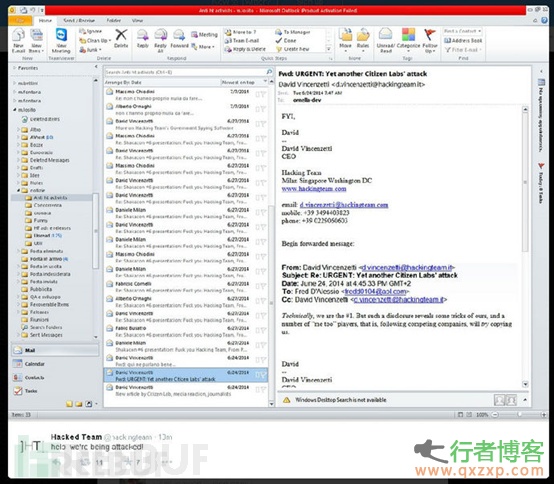The height and width of the screenshot is (484, 554).
Task: Click Reply & Delete quick step
Action: (x=245, y=49)
